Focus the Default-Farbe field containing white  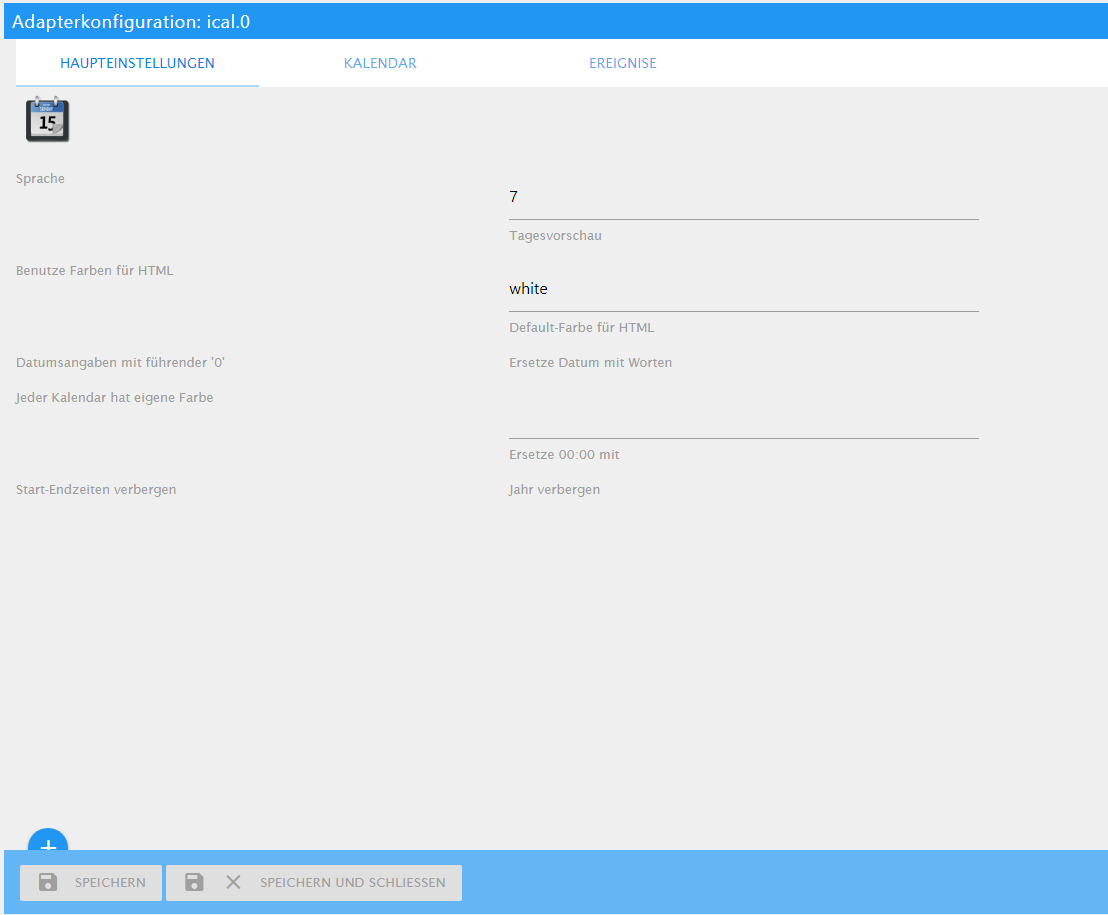click(743, 289)
